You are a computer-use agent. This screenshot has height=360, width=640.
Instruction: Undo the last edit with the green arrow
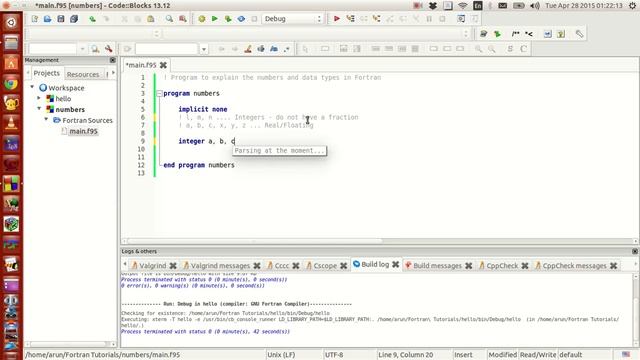pyautogui.click(x=93, y=19)
